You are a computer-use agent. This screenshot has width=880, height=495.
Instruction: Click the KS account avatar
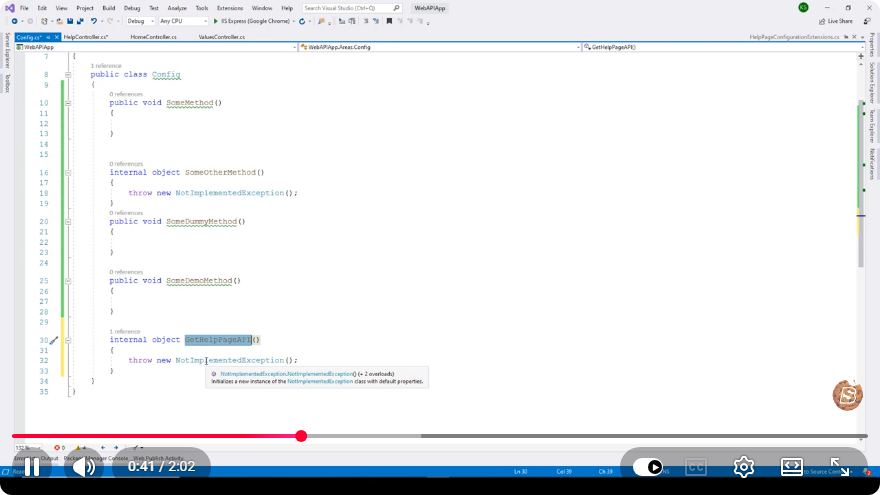pyautogui.click(x=803, y=7)
